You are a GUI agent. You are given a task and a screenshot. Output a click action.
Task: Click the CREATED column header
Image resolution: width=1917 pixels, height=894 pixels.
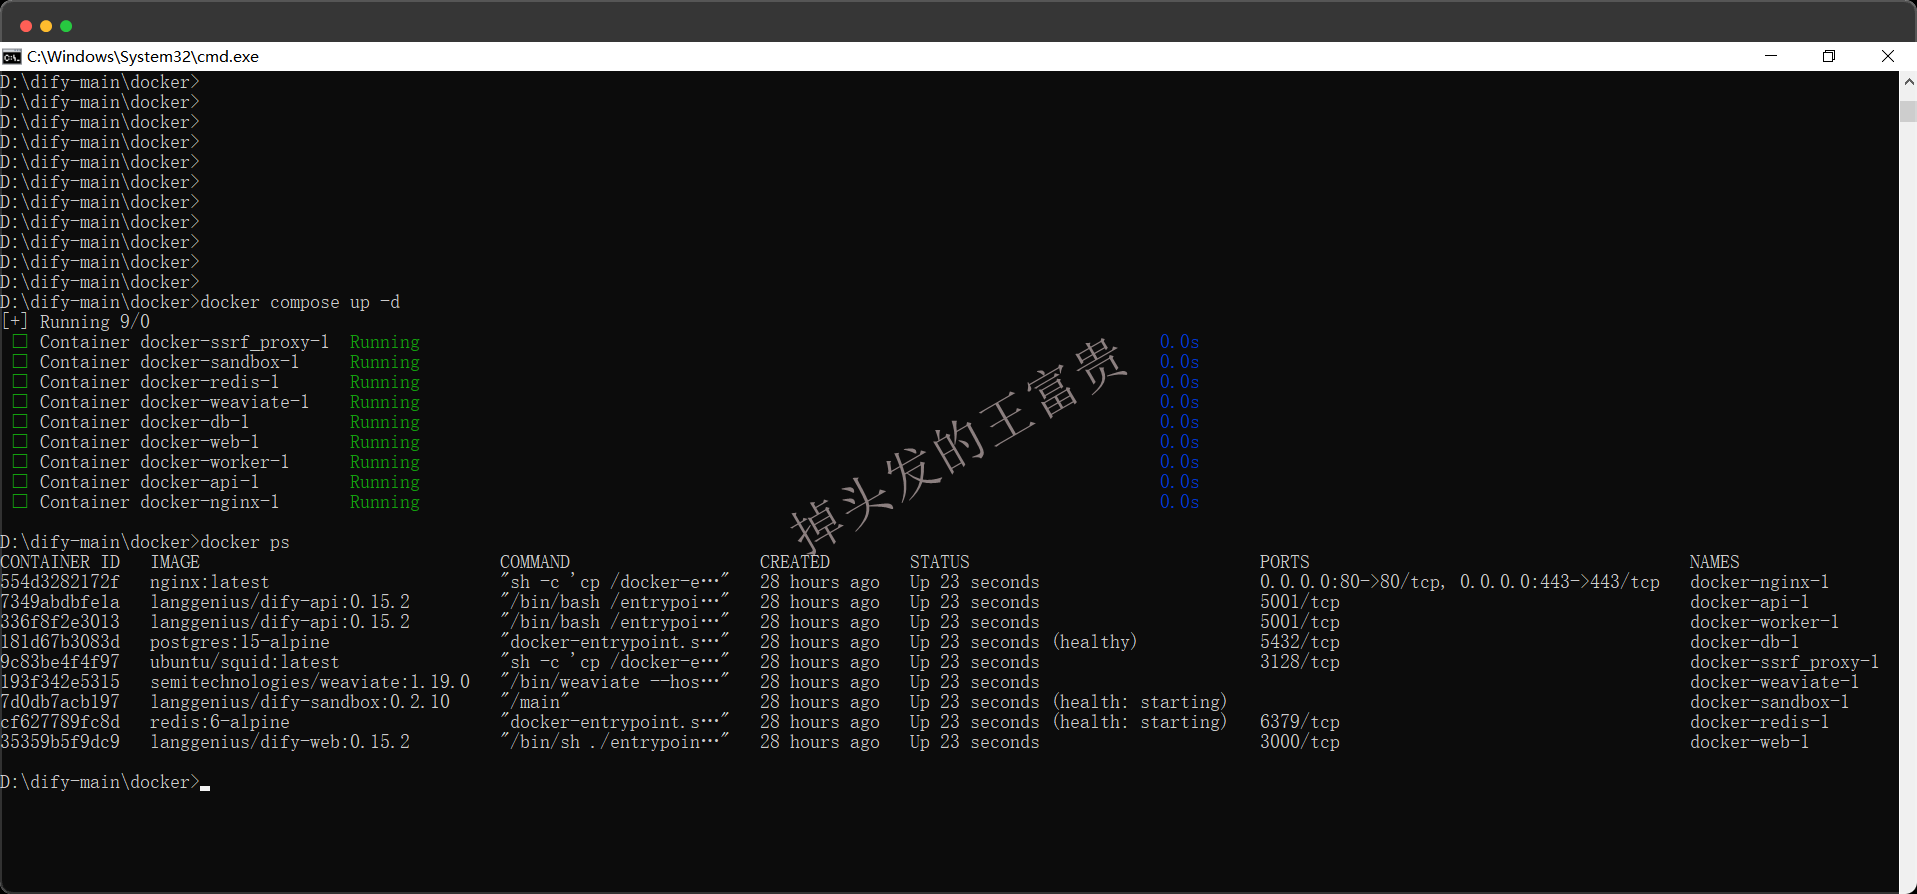pos(795,562)
